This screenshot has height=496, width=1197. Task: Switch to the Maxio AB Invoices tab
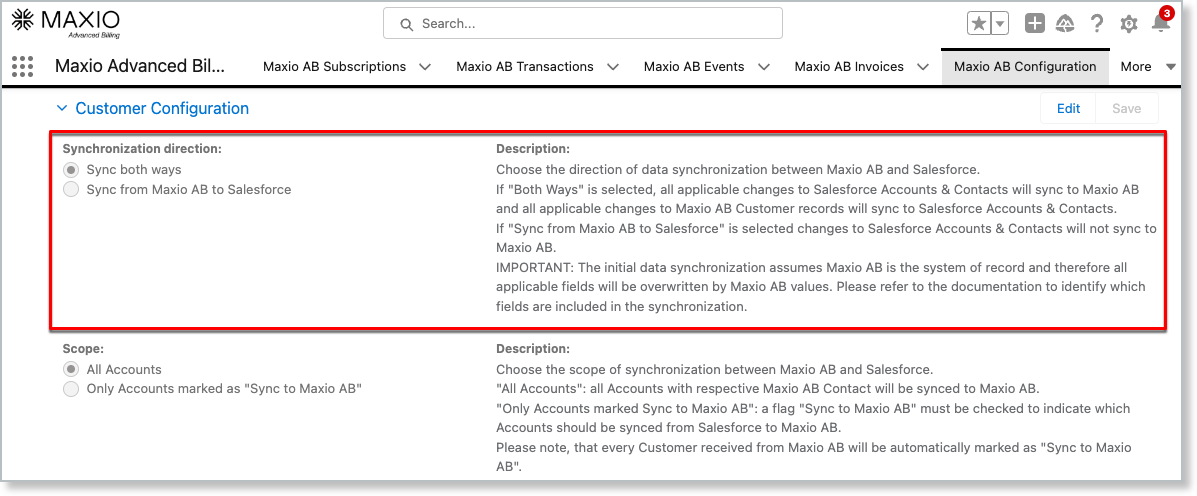point(848,67)
